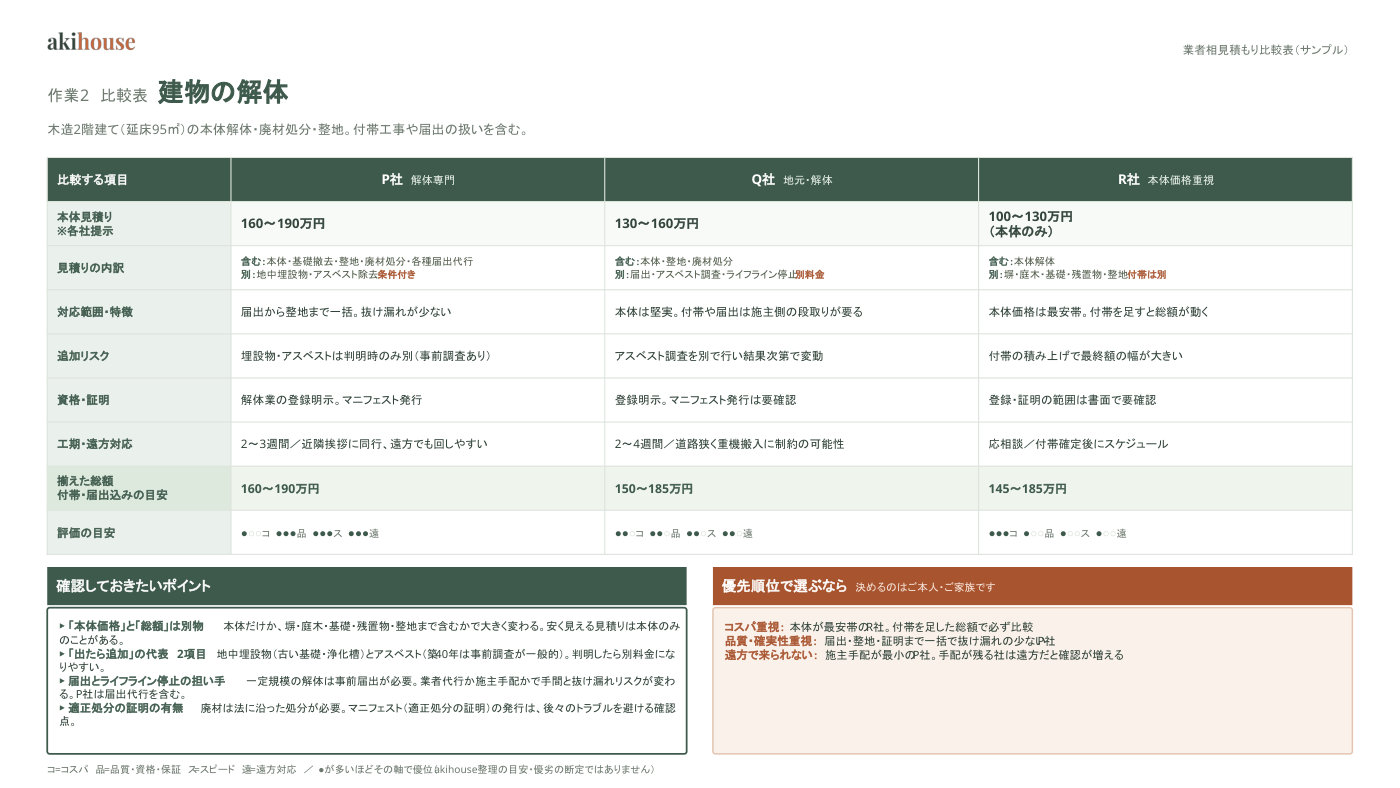Click the 適正処分の証明の有無 bullet
This screenshot has width=1400, height=788.
coord(369,713)
